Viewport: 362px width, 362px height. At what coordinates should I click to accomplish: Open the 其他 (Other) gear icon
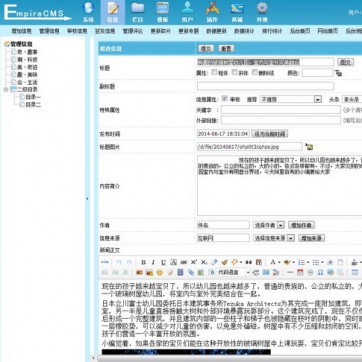pyautogui.click(x=262, y=12)
